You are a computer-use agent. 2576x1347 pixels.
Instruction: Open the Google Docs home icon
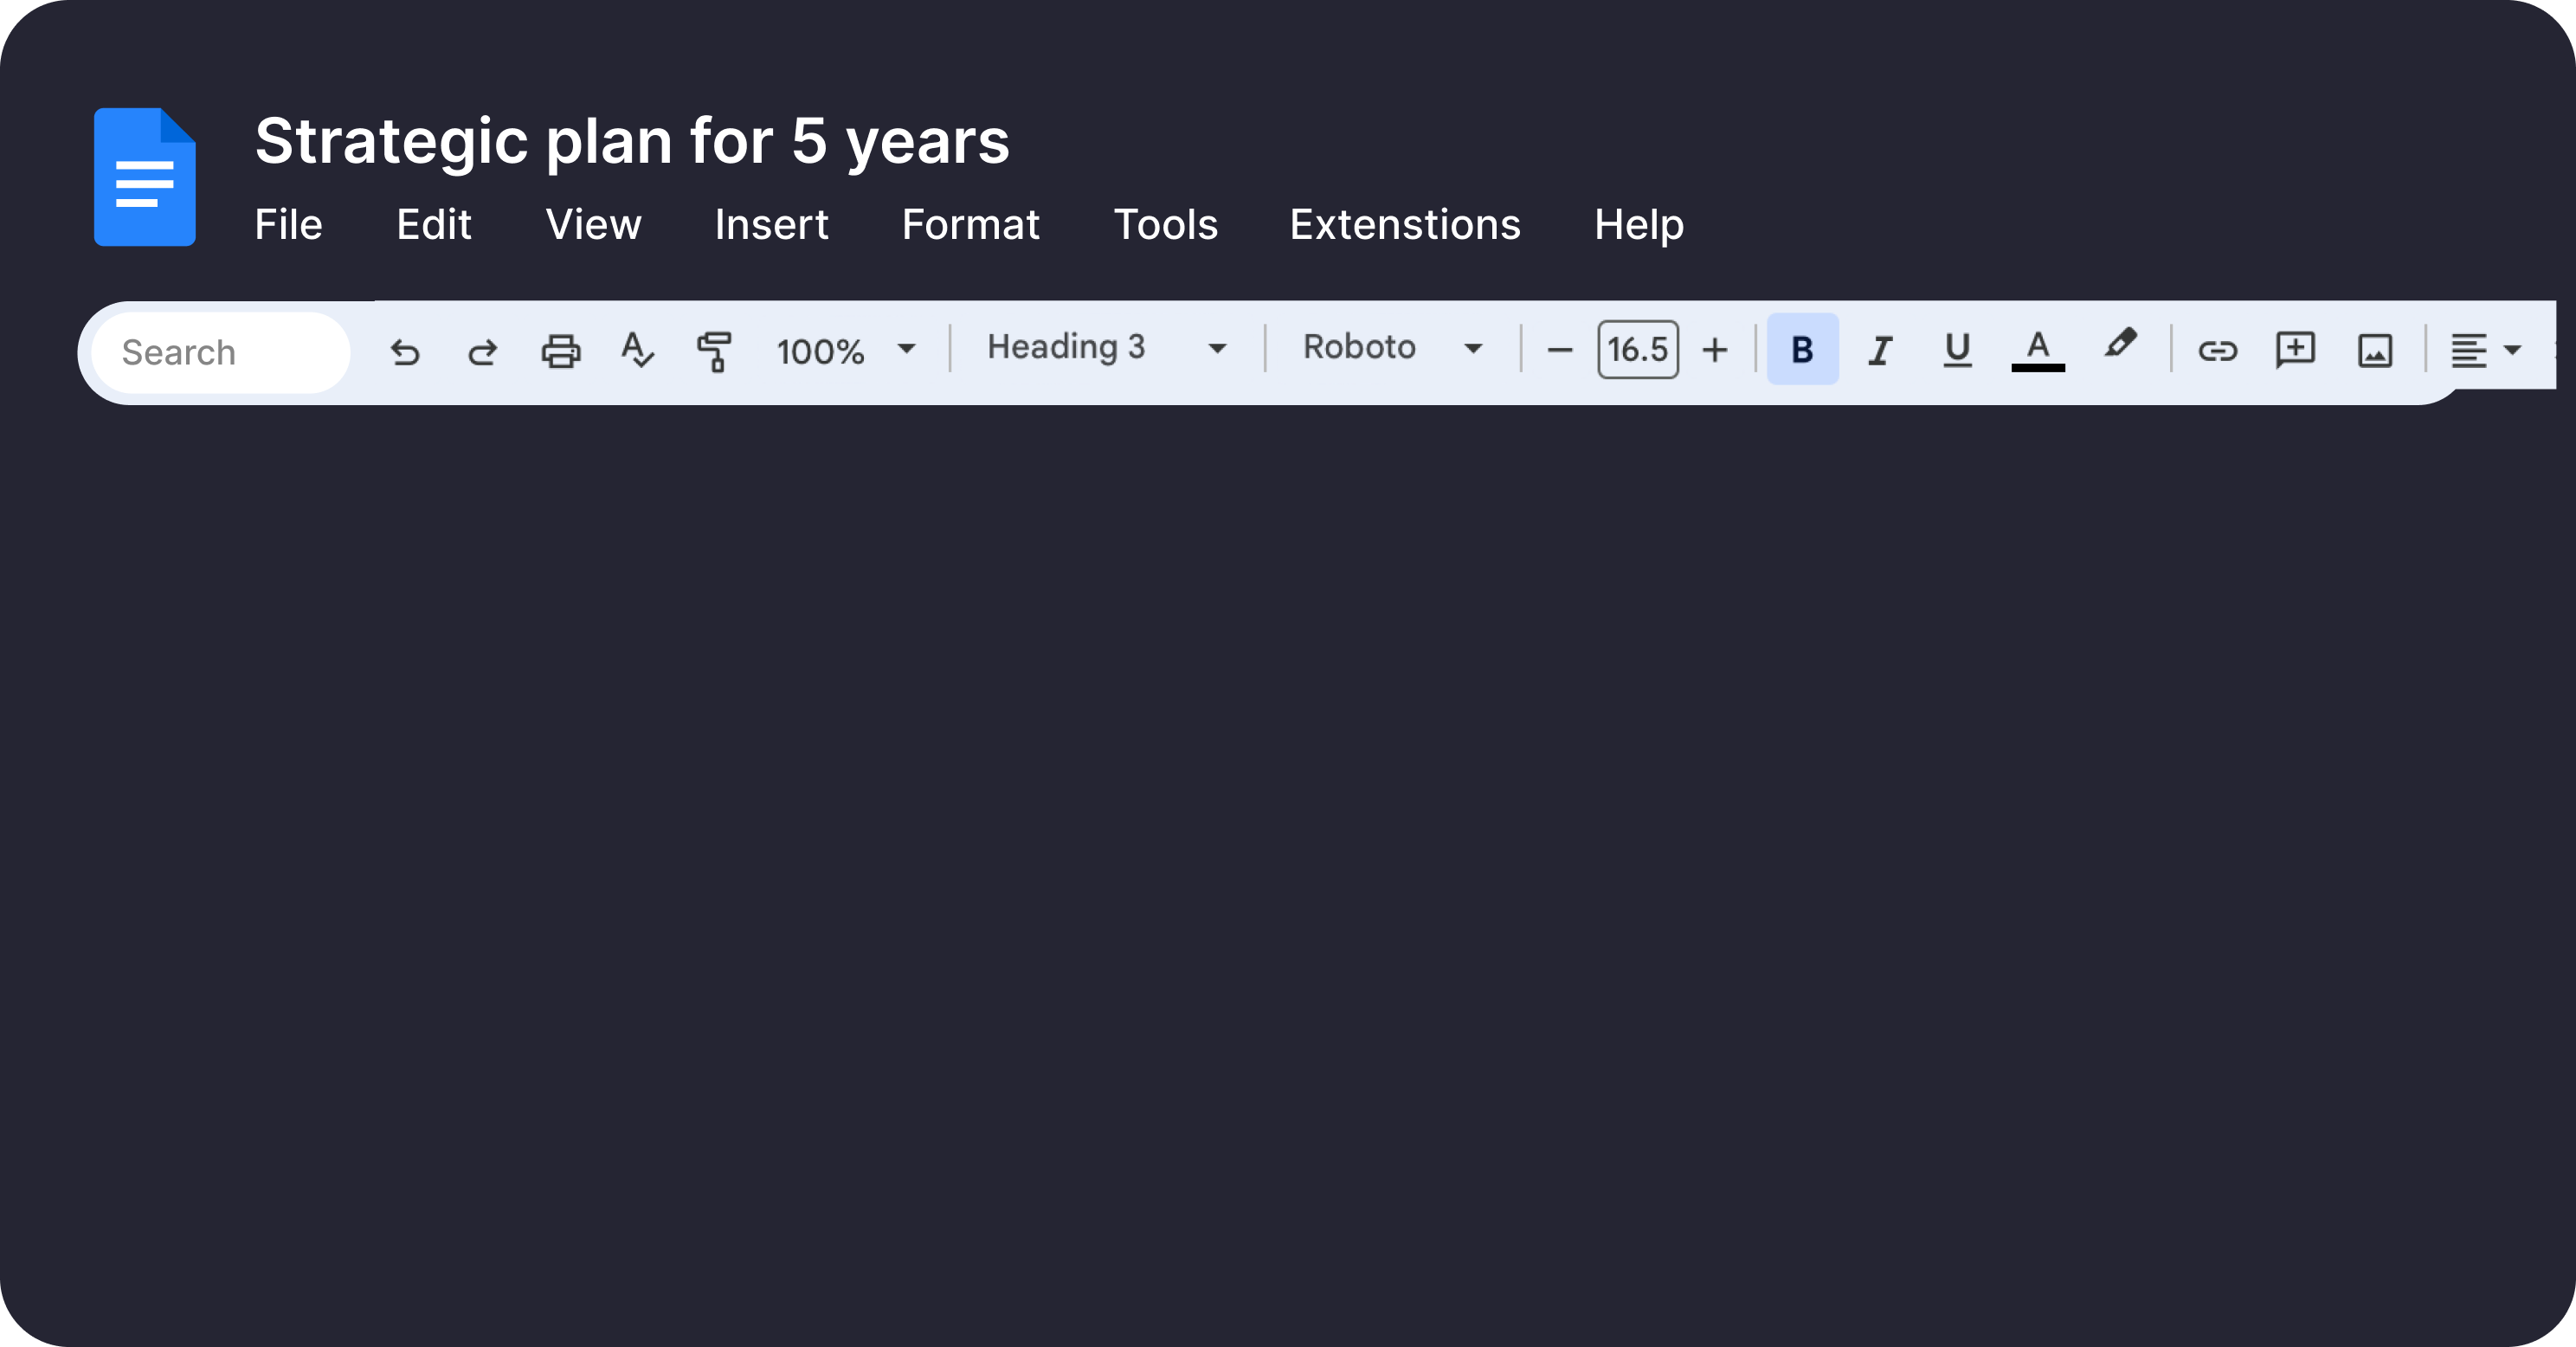click(x=145, y=177)
